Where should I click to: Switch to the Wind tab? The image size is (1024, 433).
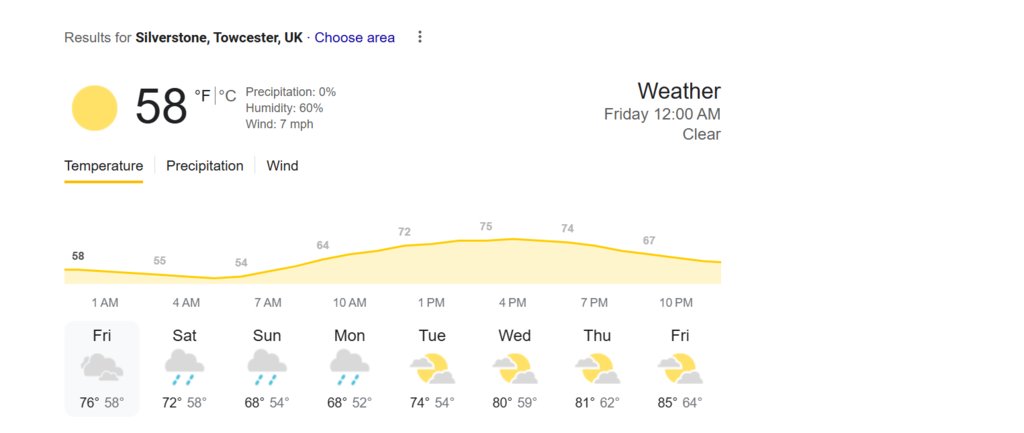(282, 166)
